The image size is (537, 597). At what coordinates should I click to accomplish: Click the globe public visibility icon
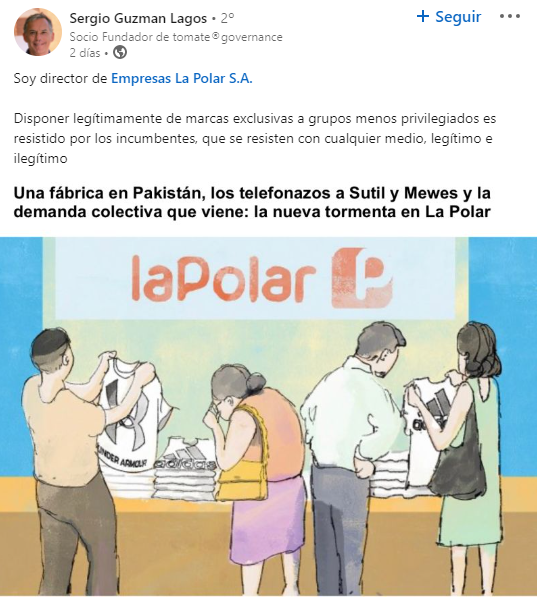(x=120, y=52)
